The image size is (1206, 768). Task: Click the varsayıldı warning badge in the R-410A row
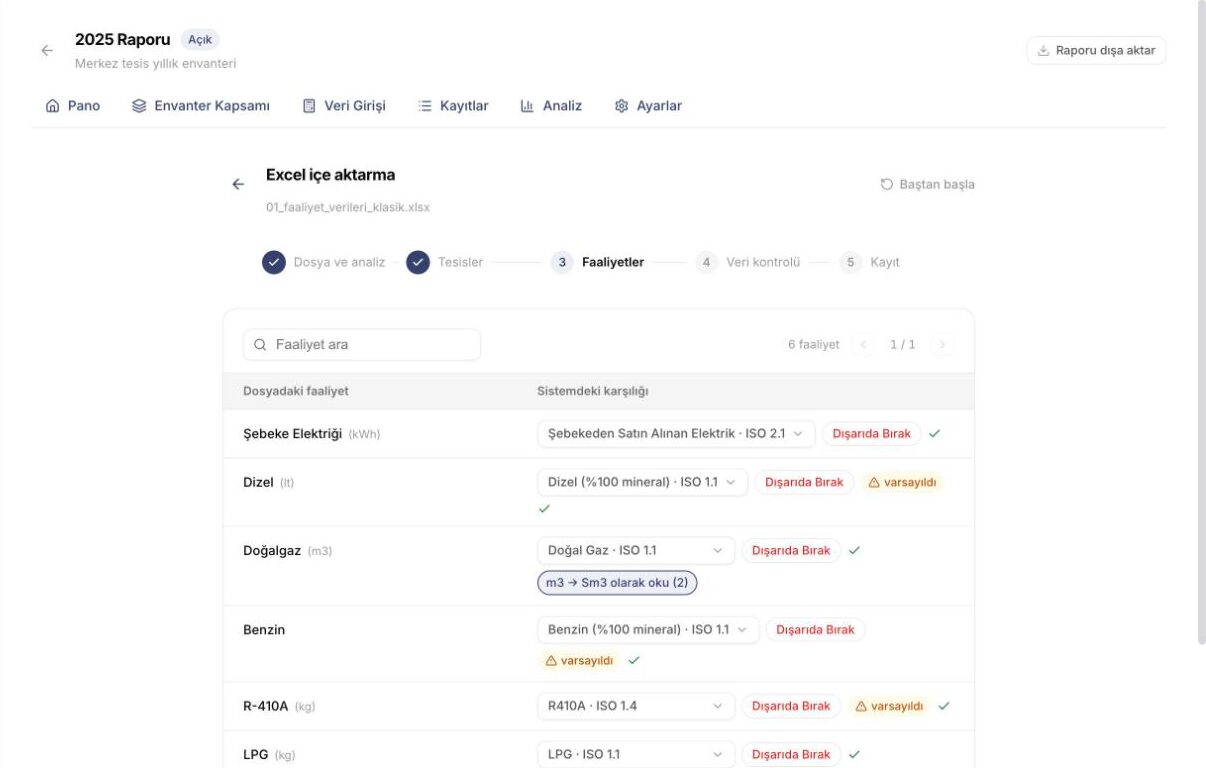[x=889, y=706]
